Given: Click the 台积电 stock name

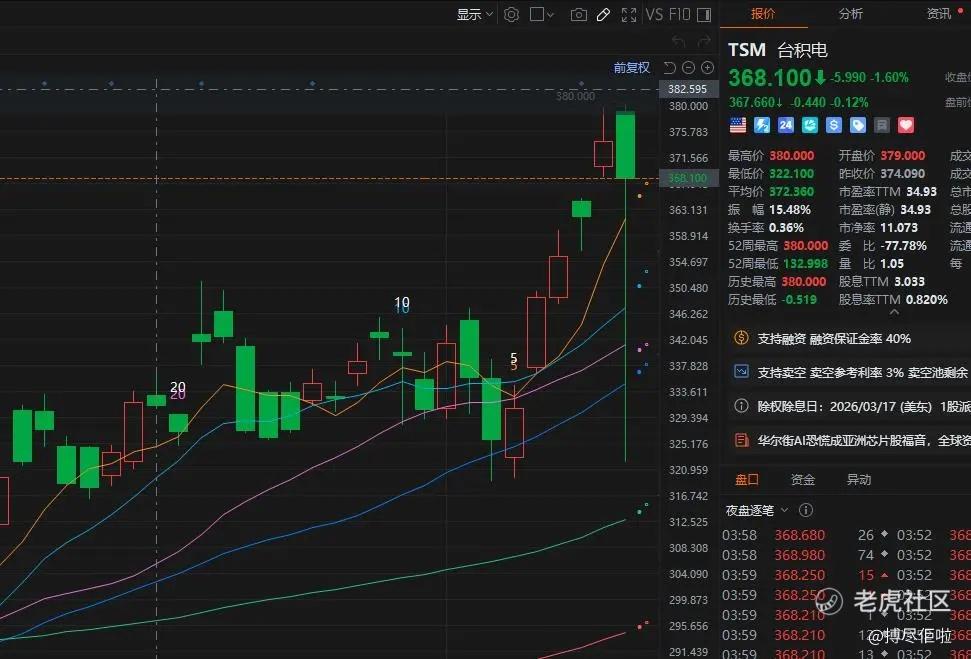Looking at the screenshot, I should click(803, 50).
